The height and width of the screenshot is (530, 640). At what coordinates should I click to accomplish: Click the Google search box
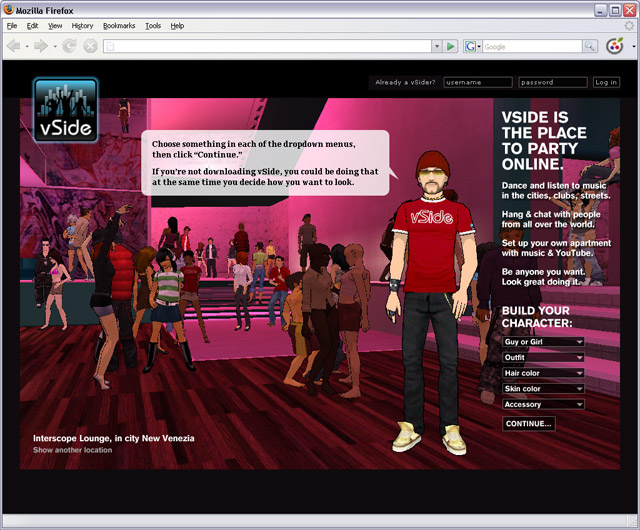click(532, 46)
